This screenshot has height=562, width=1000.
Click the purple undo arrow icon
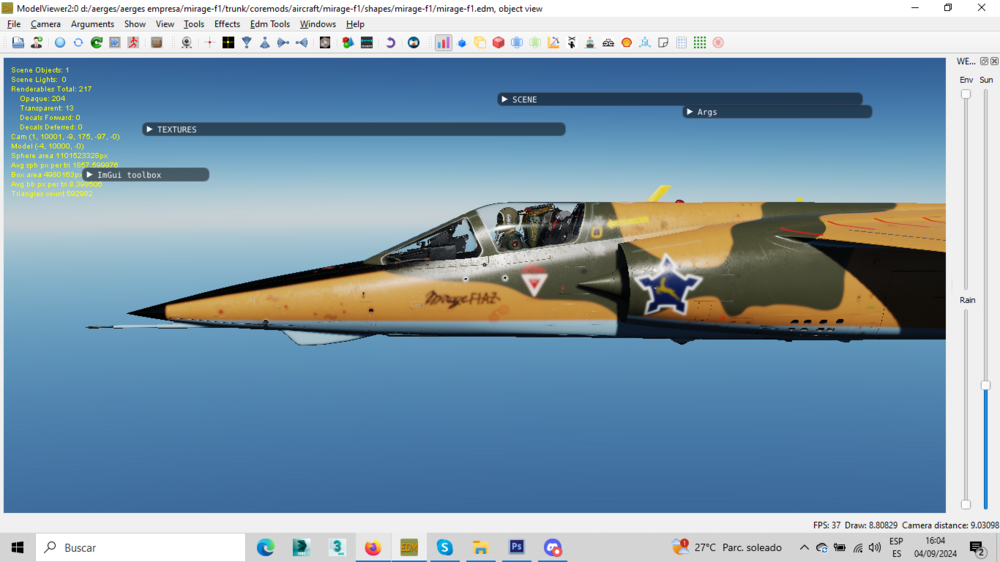[390, 43]
